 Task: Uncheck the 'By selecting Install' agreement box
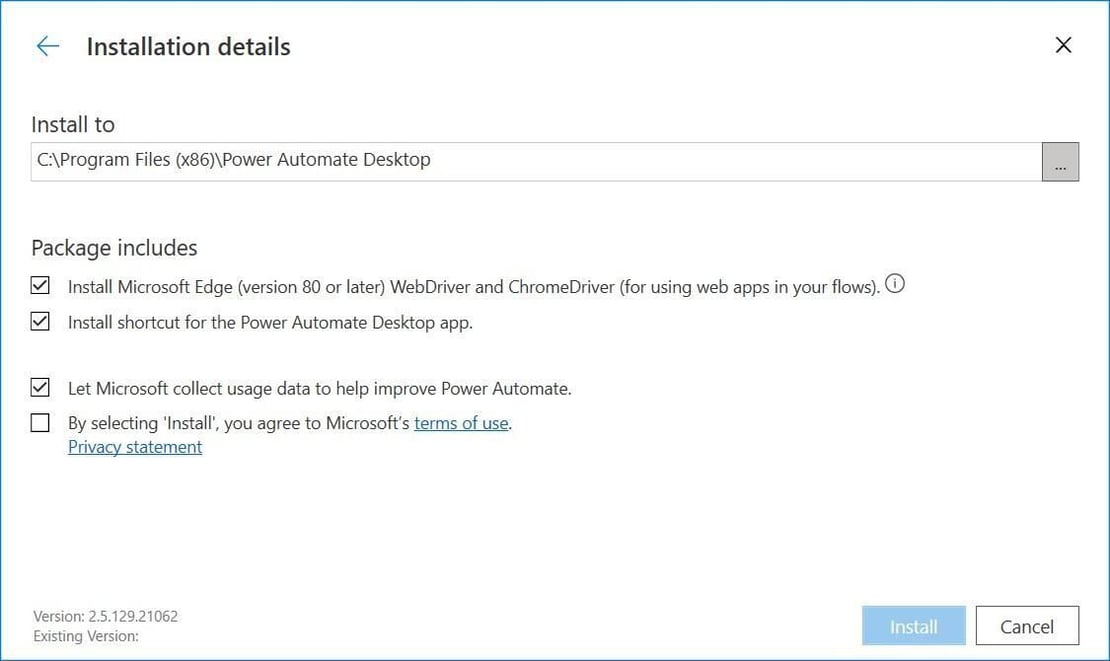point(40,422)
